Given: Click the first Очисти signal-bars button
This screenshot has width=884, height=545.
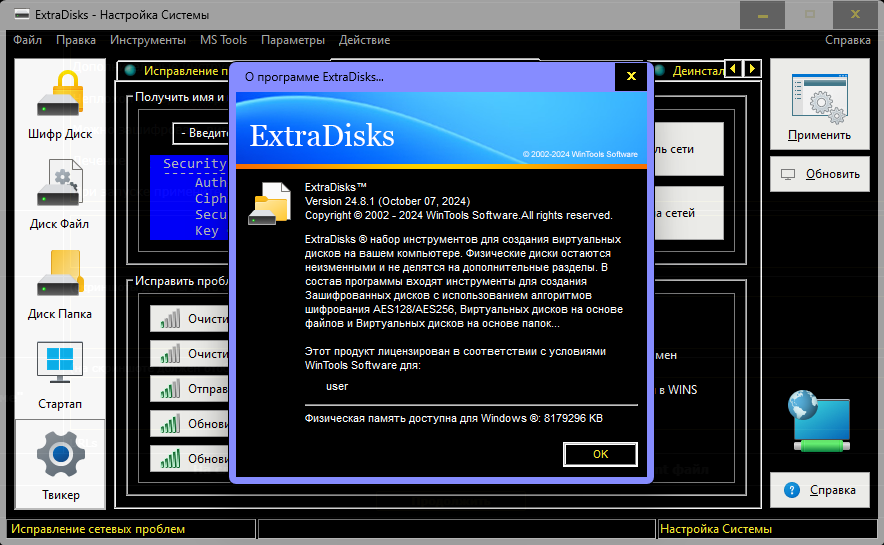Looking at the screenshot, I should (x=190, y=319).
